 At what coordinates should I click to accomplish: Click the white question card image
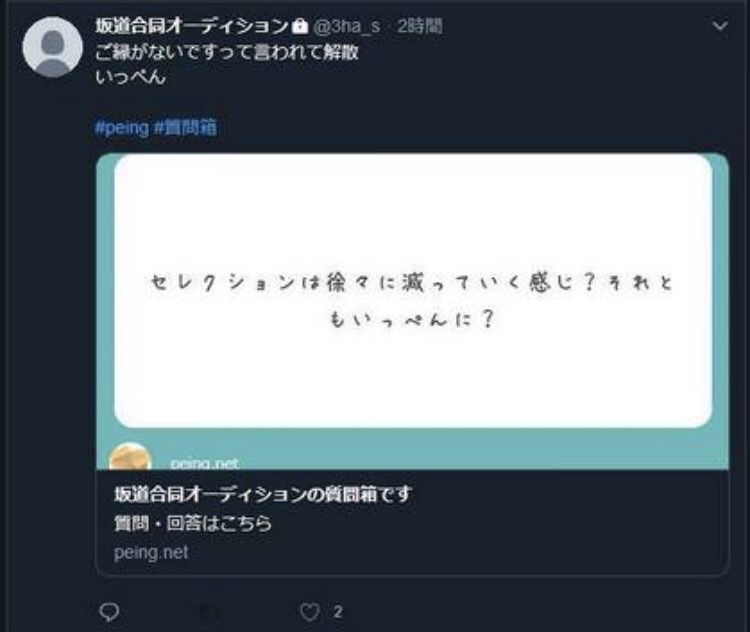[x=413, y=290]
